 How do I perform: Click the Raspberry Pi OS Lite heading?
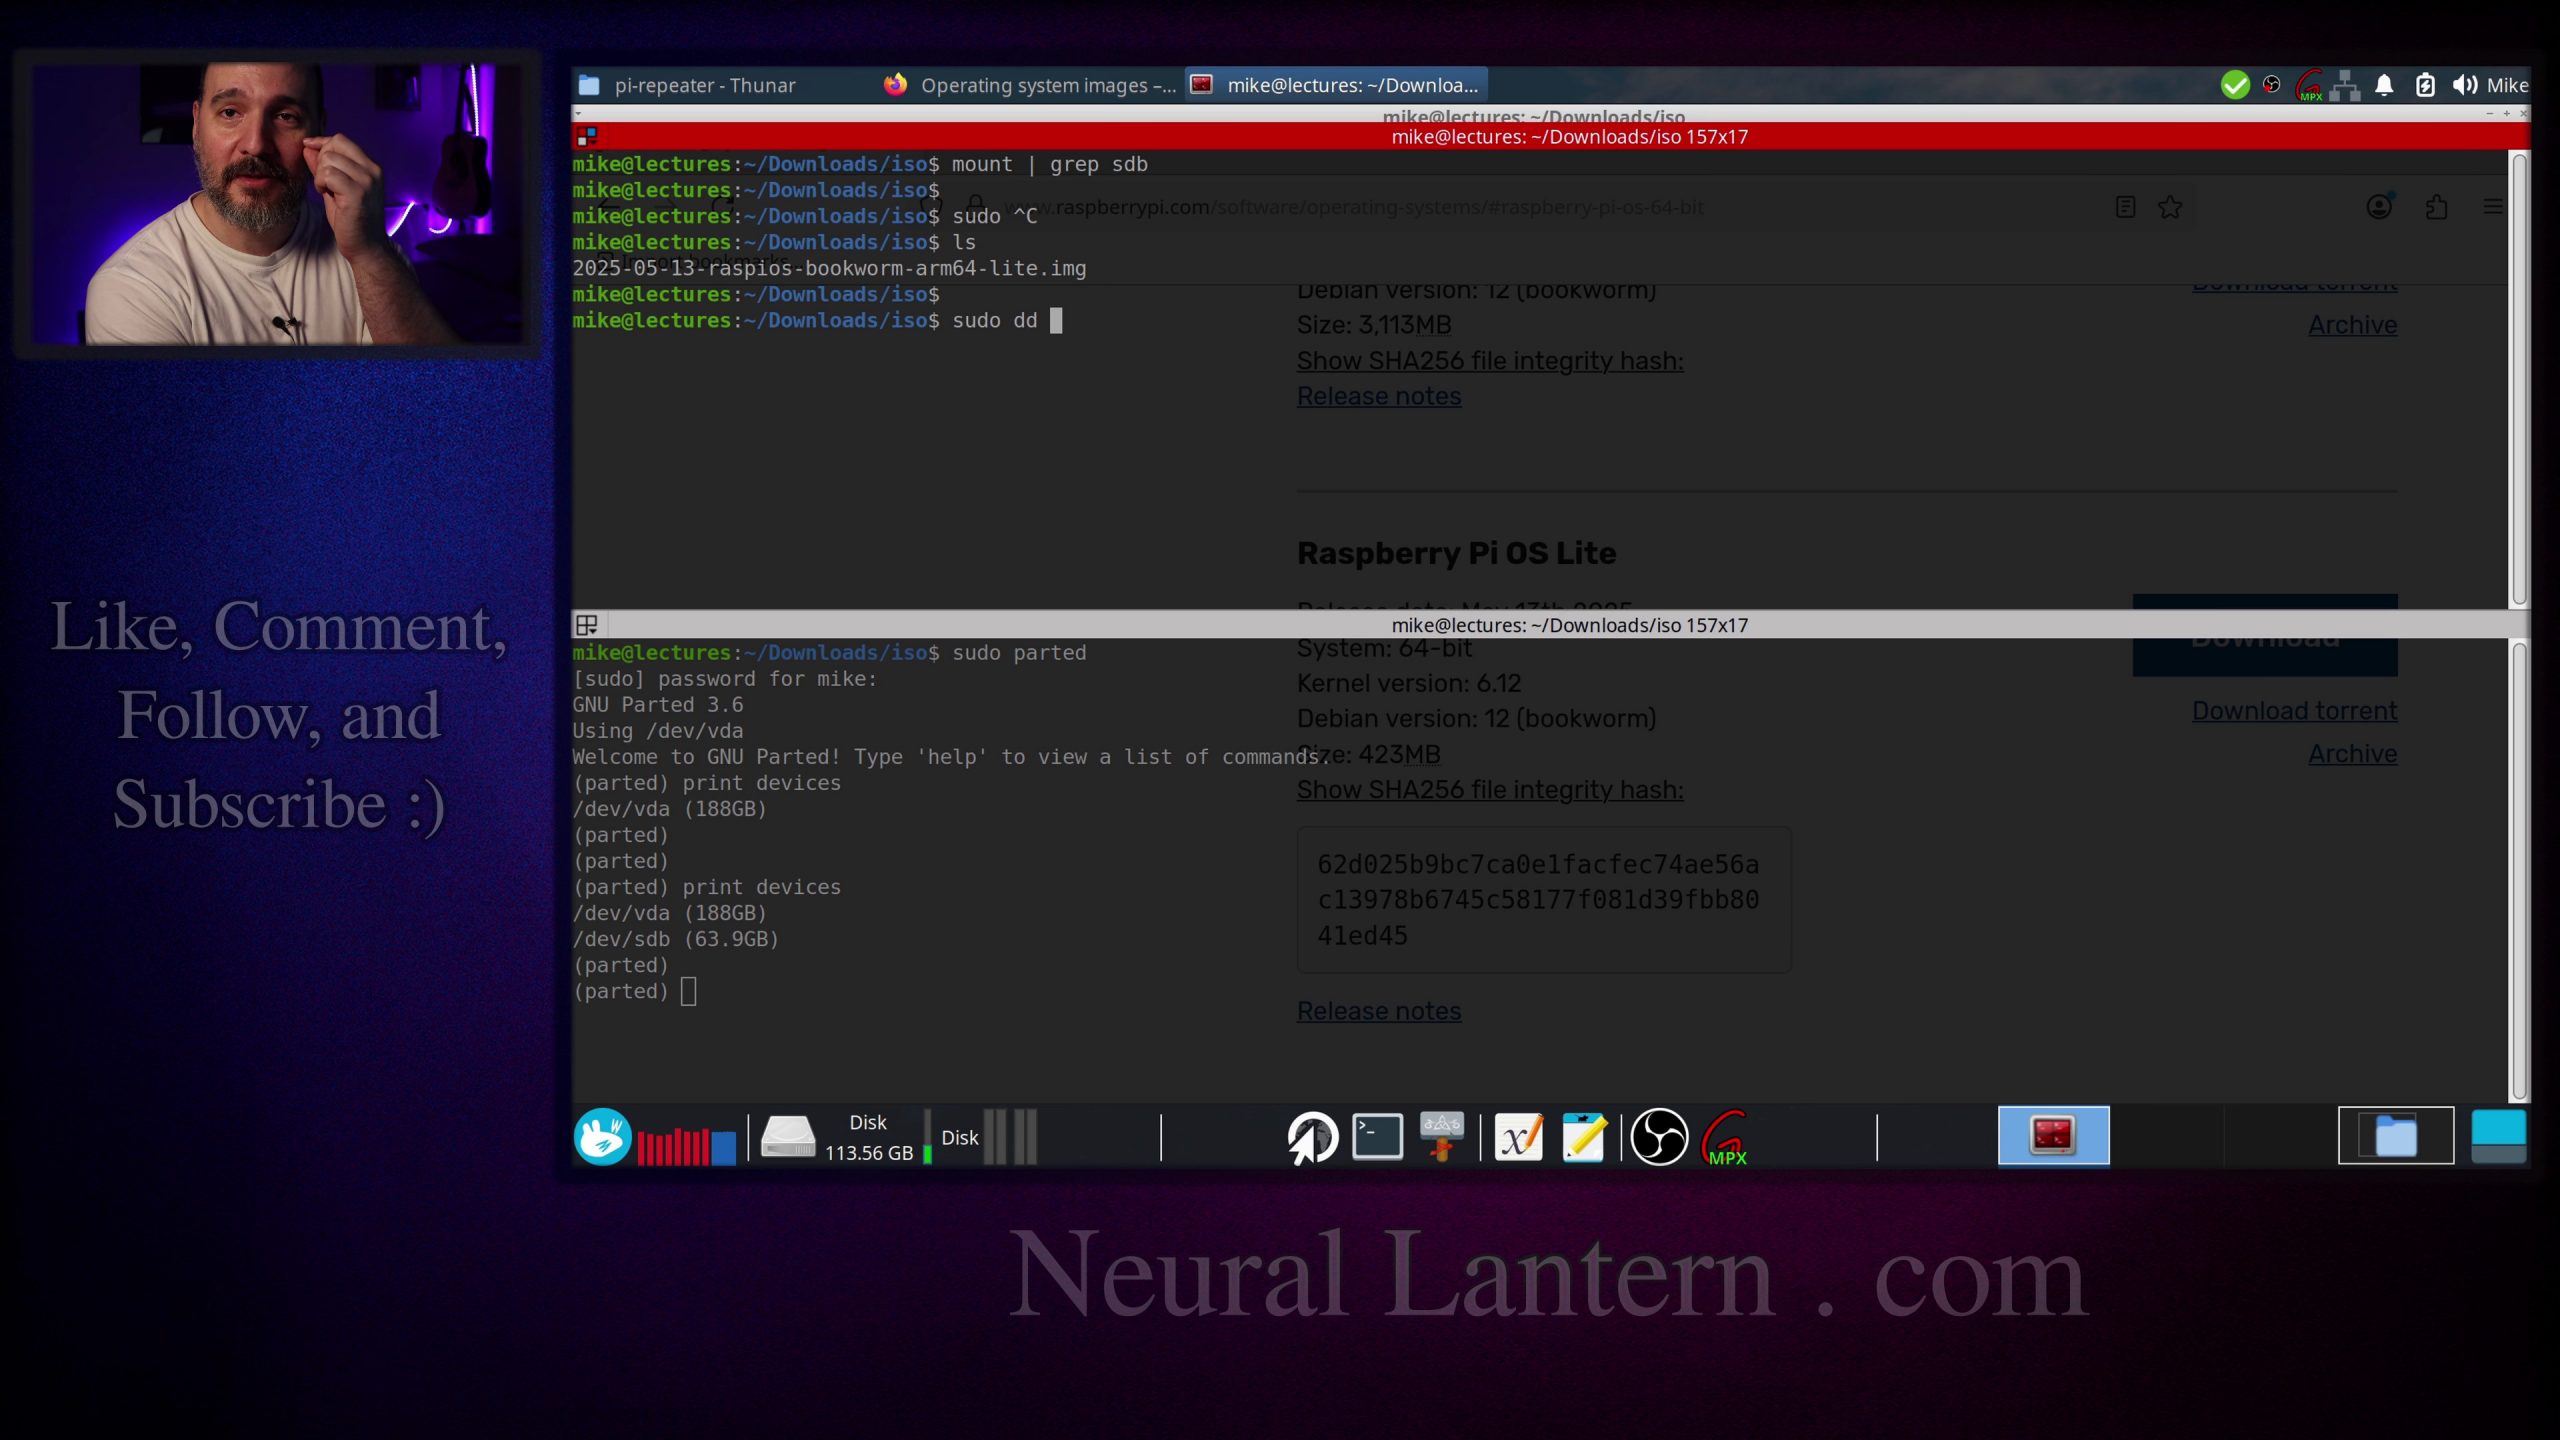click(1456, 553)
